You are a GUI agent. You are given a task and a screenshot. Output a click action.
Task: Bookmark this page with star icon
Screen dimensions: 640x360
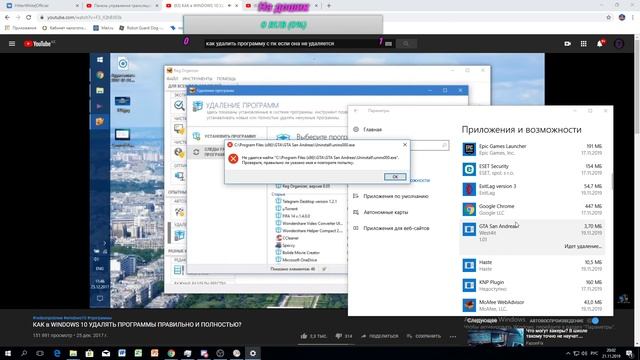609,18
